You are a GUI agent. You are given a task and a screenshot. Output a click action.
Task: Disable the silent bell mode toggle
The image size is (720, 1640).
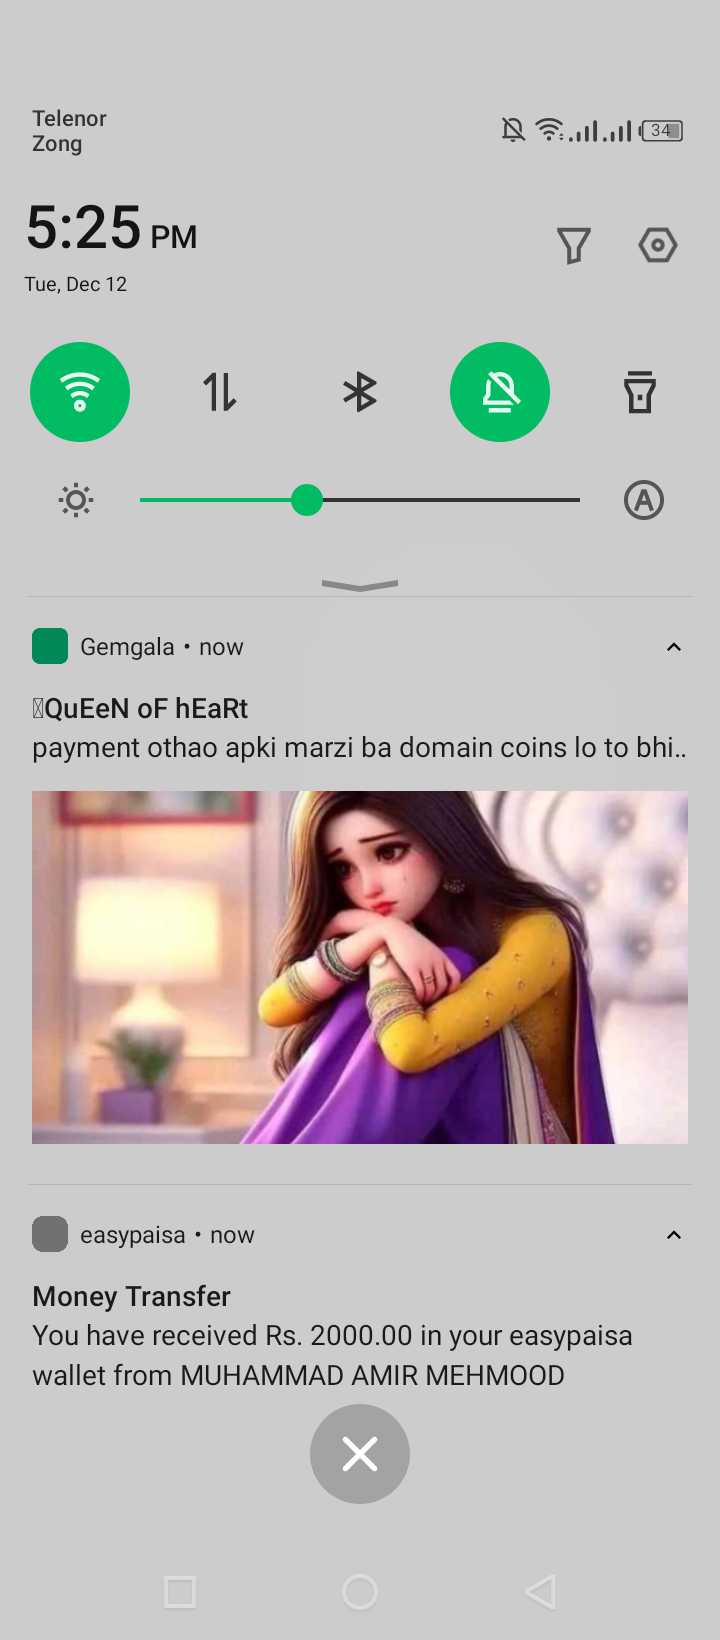[500, 392]
